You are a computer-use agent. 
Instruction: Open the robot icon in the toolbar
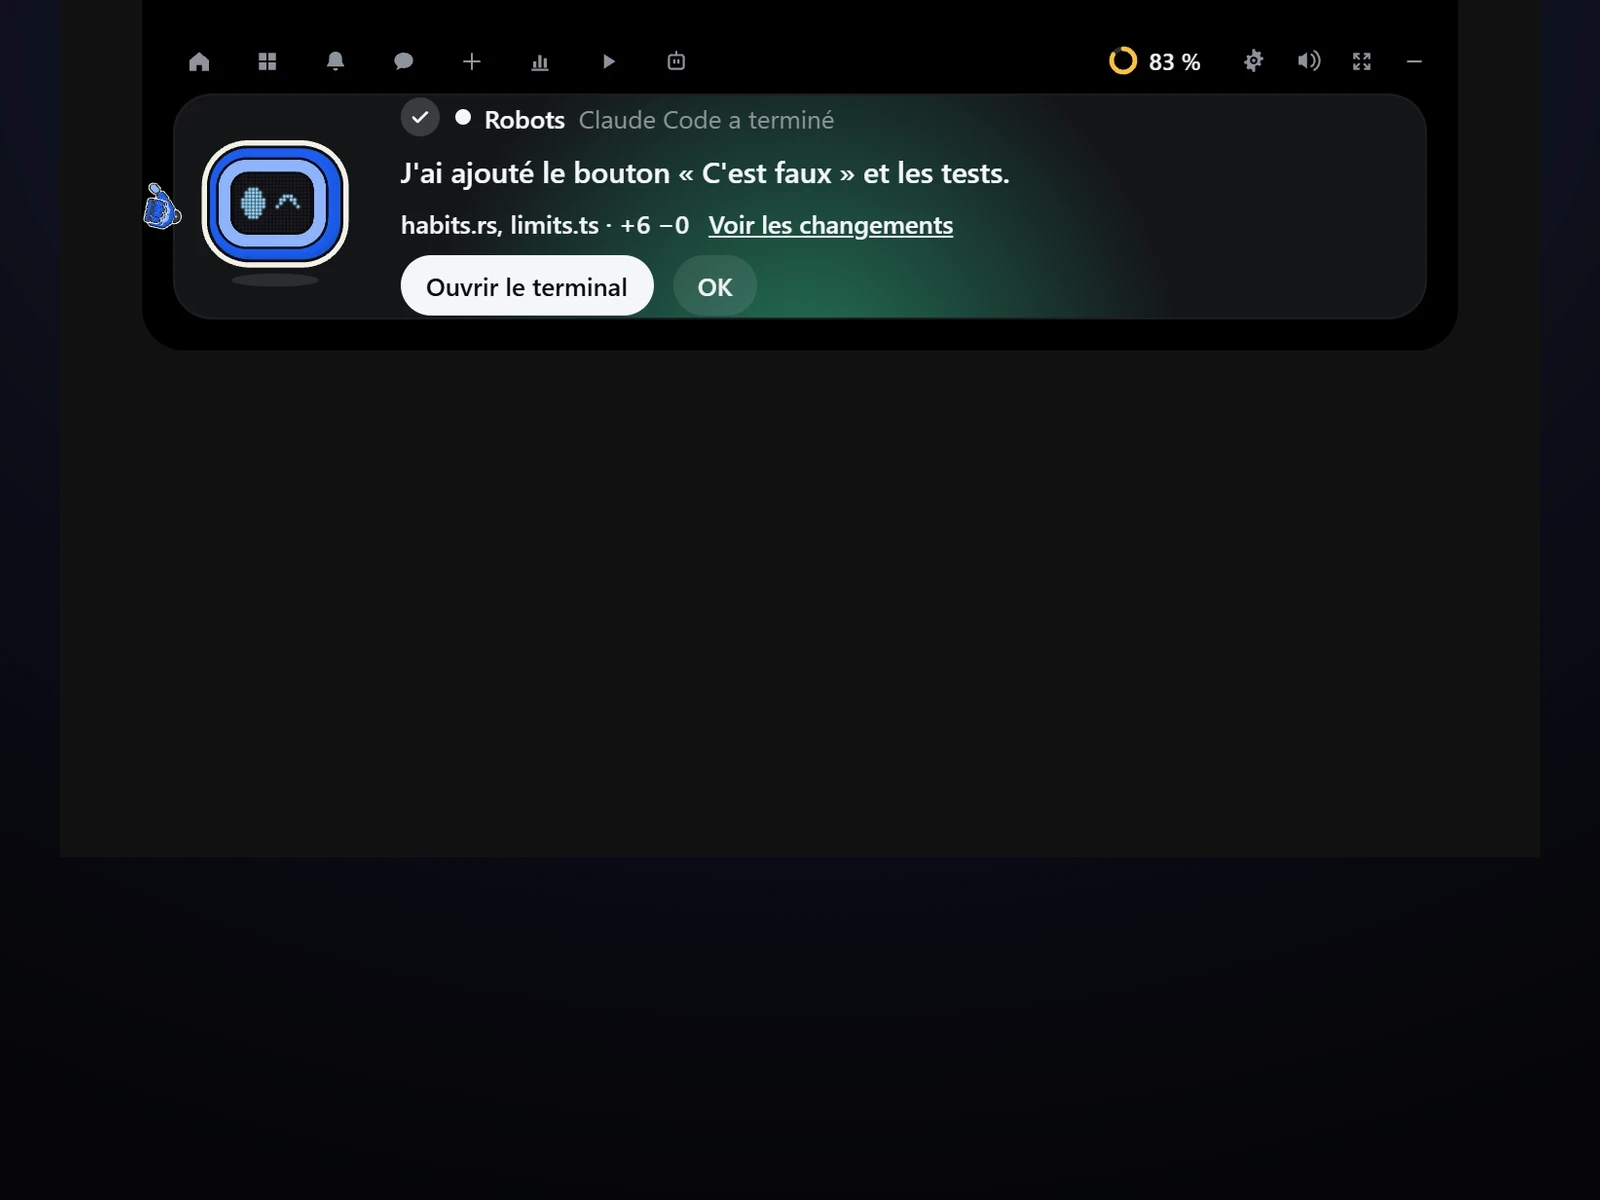point(676,62)
